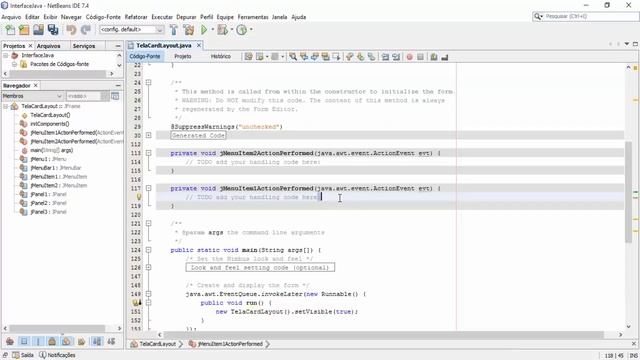Toggle Show Static Members navigator filter

(x=38, y=342)
